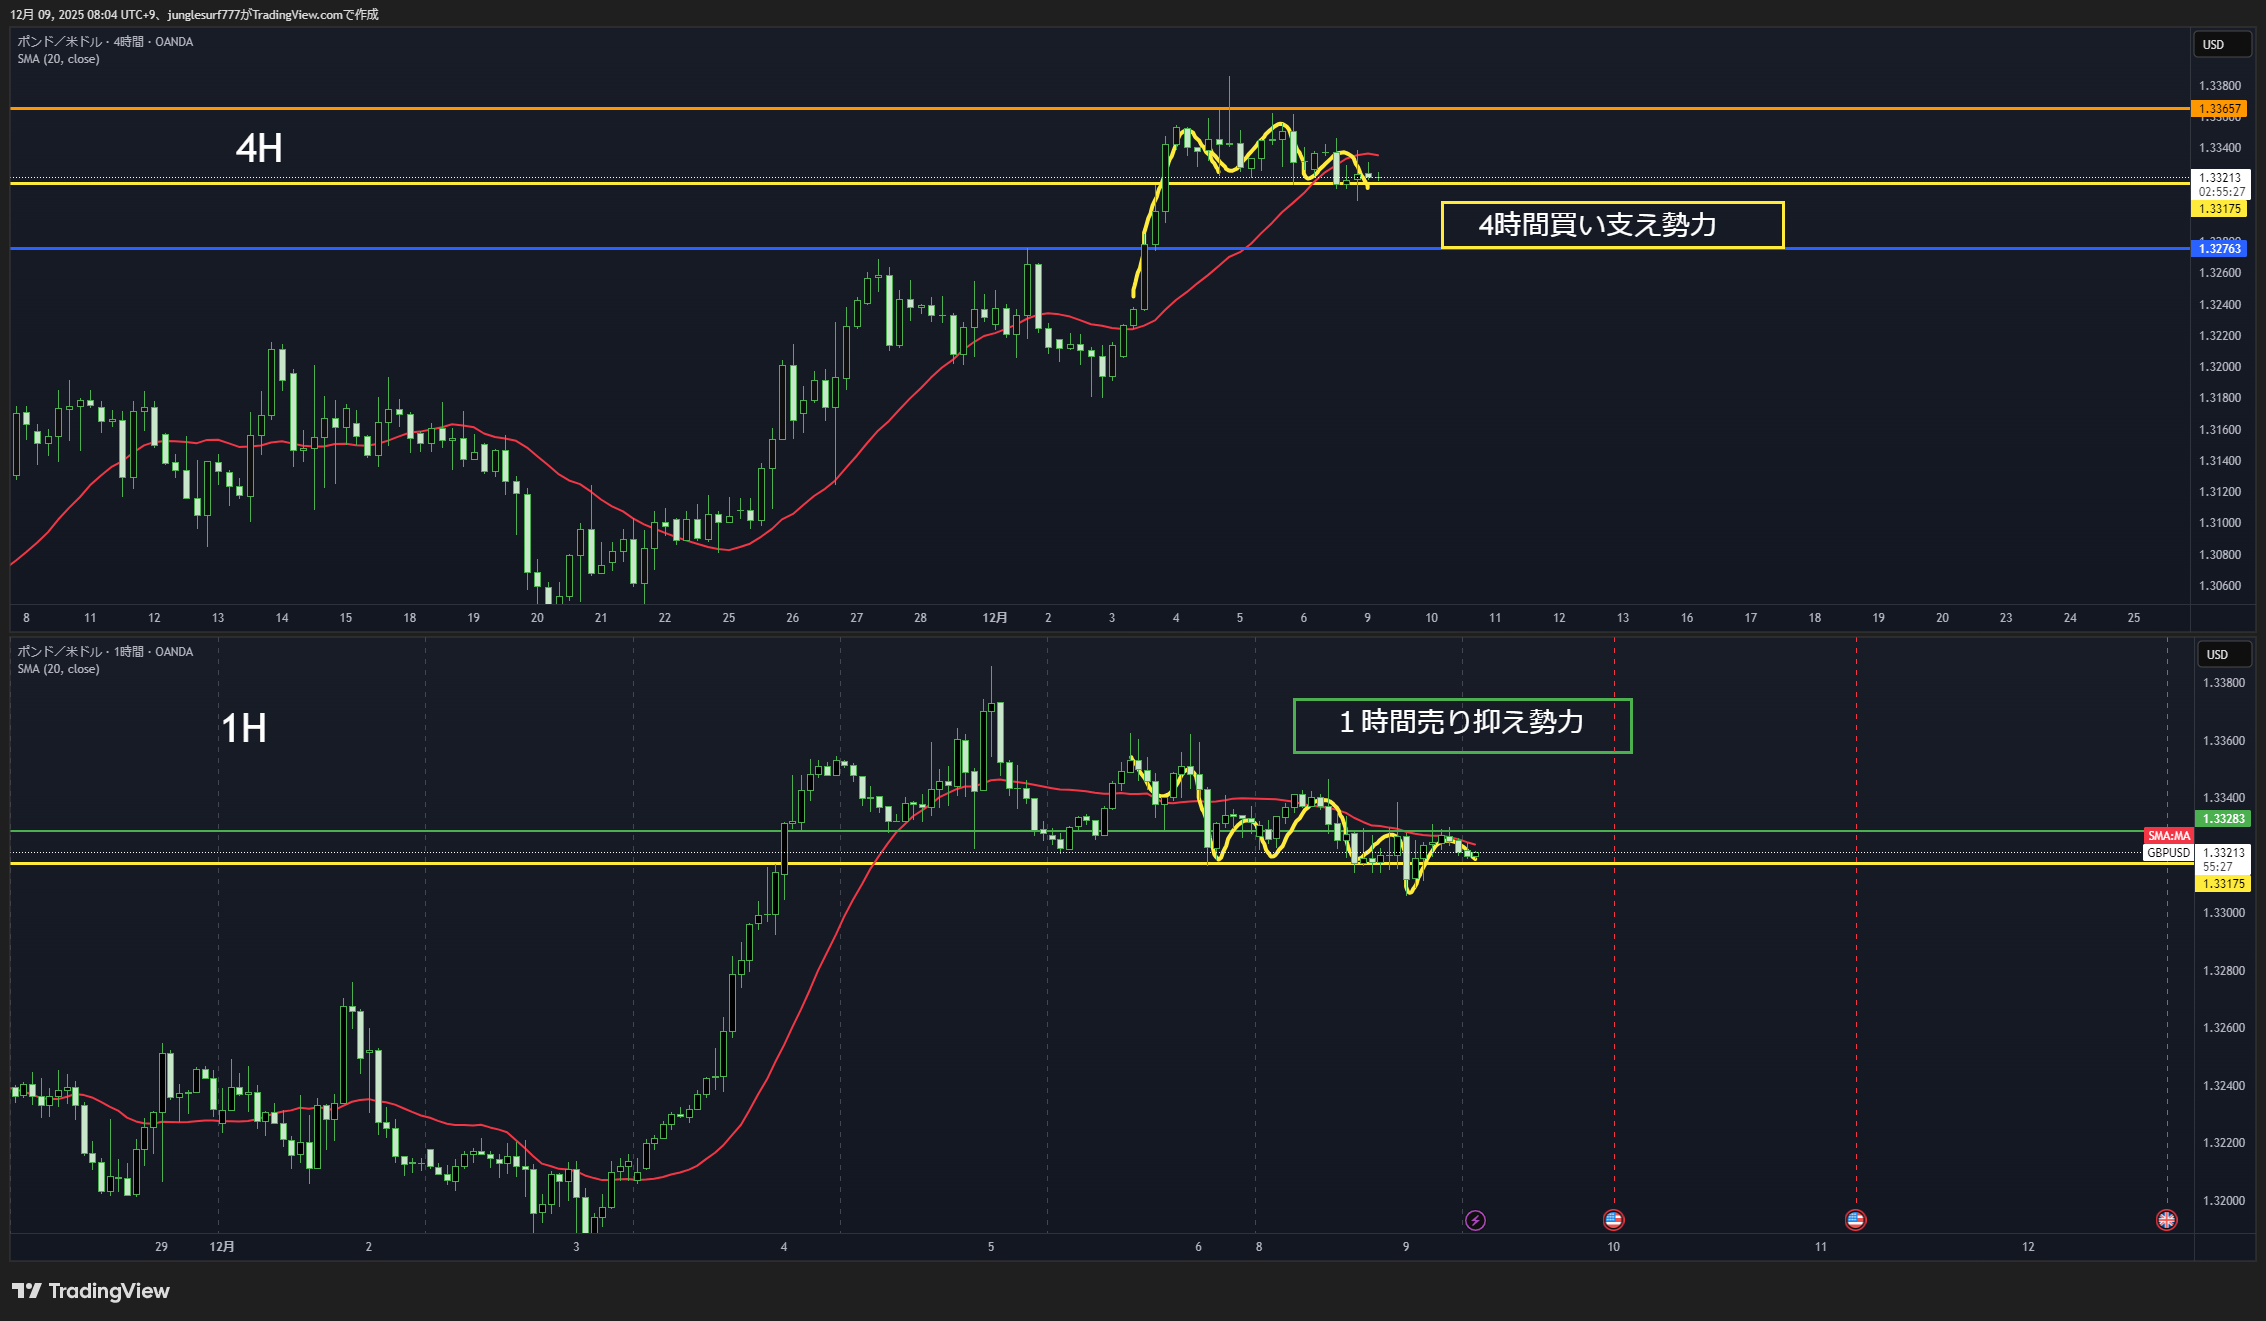The width and height of the screenshot is (2266, 1321).
Task: Click the large 1H text annotation
Action: tap(244, 728)
